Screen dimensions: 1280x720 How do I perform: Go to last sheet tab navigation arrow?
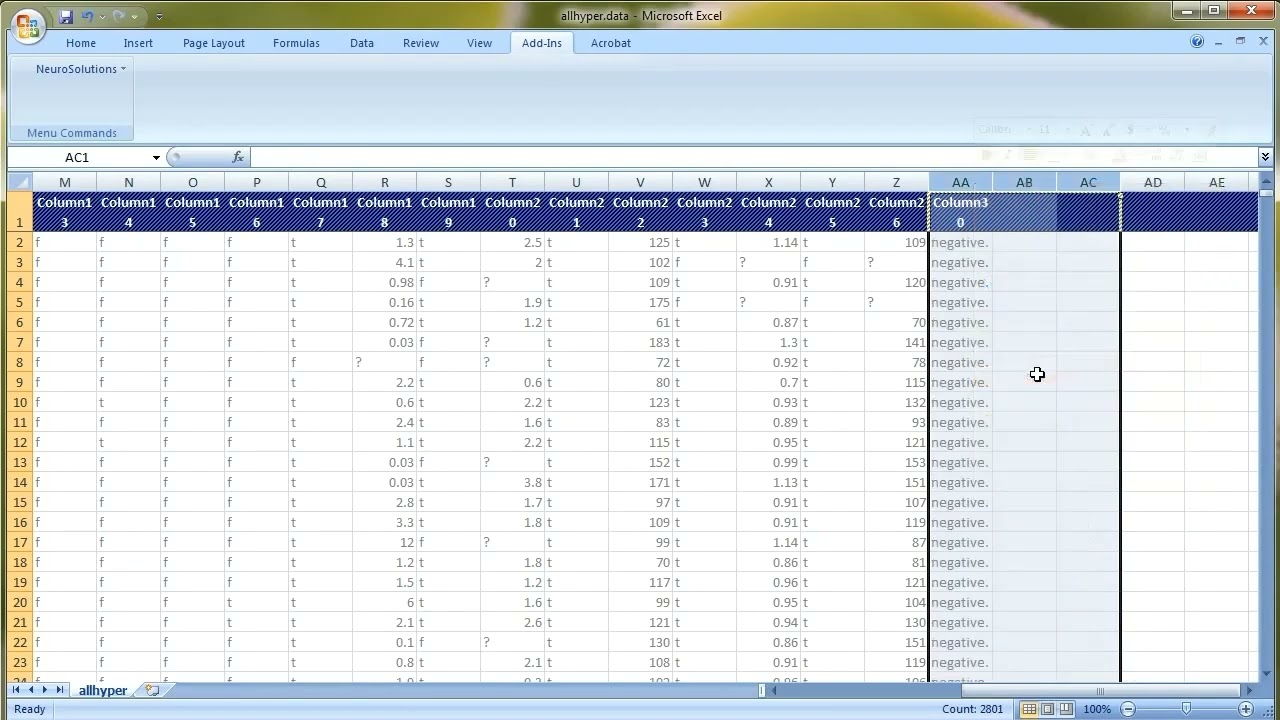click(x=60, y=690)
